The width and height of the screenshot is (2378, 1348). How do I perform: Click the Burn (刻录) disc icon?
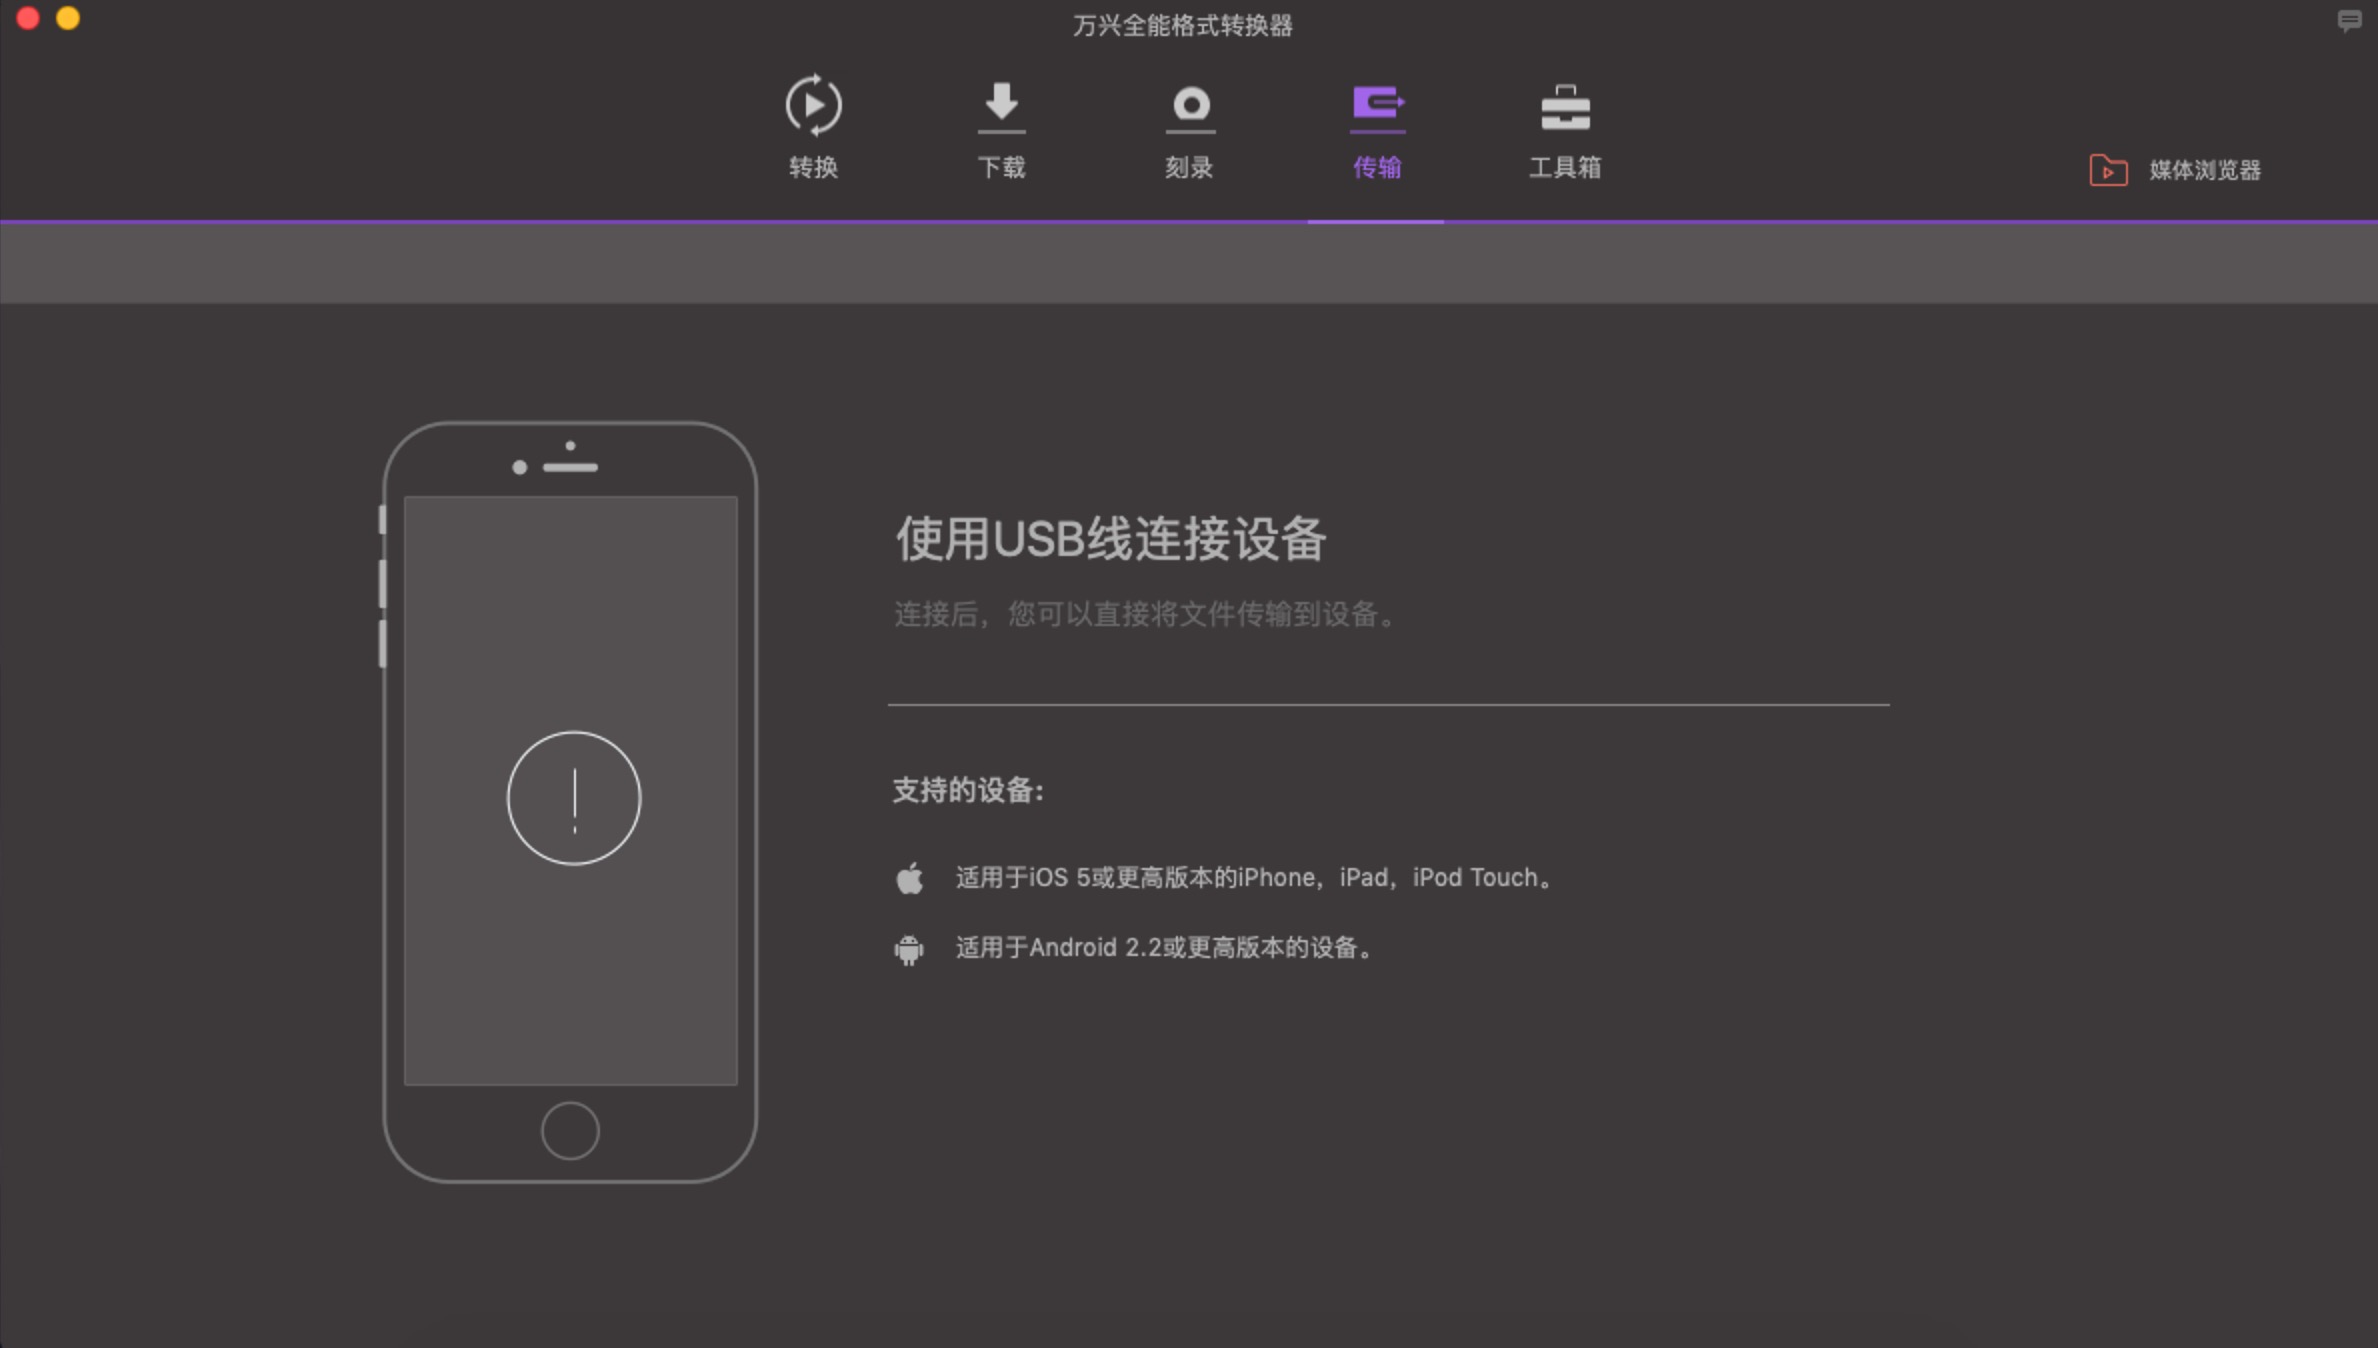click(1190, 105)
